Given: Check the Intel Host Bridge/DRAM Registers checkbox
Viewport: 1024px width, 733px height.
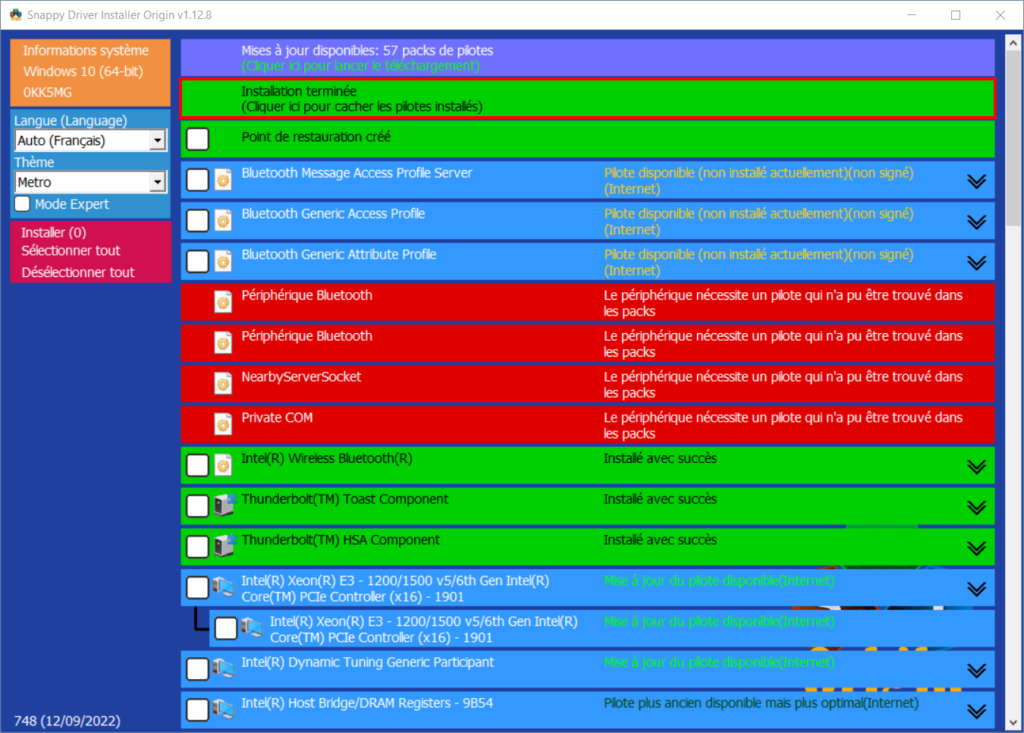Looking at the screenshot, I should pyautogui.click(x=197, y=709).
